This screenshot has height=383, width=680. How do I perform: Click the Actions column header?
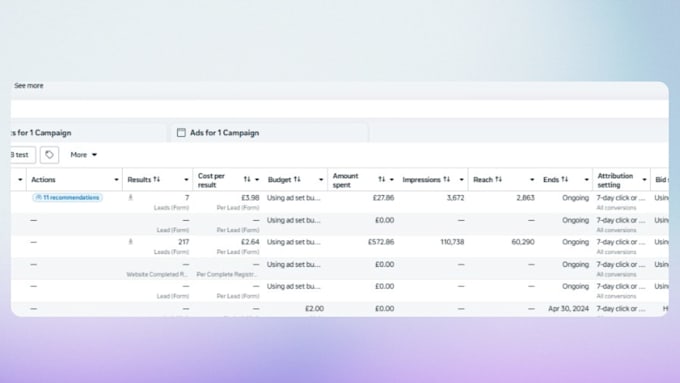pos(43,180)
